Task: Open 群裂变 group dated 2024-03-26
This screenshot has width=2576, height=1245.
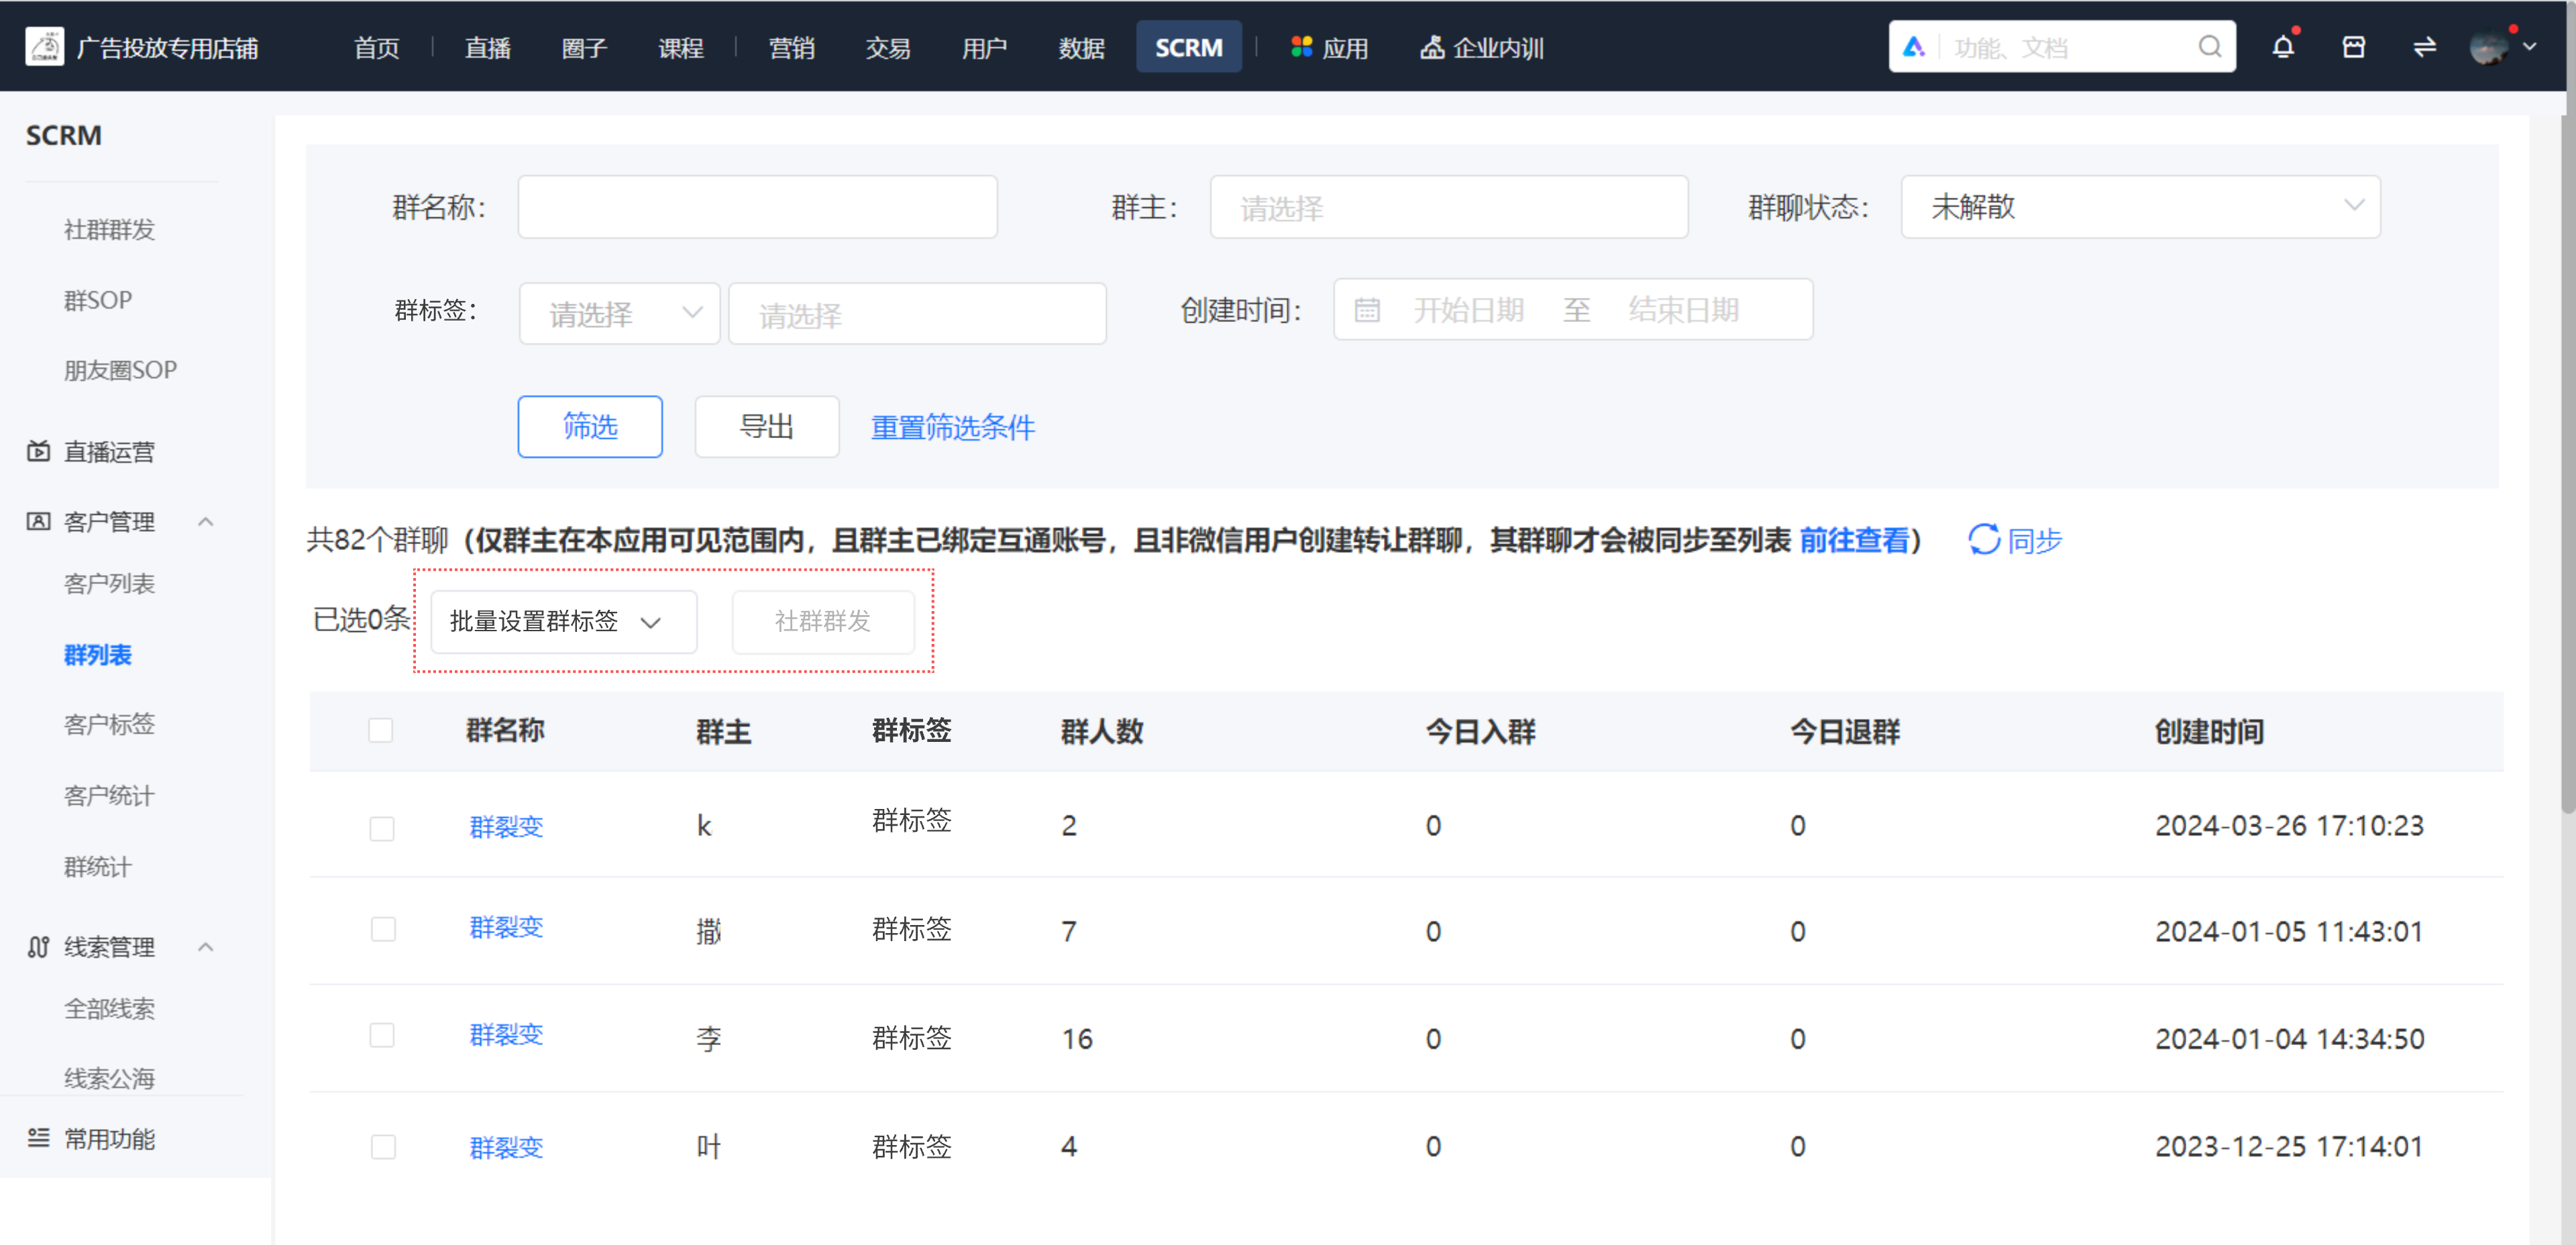Action: click(506, 827)
